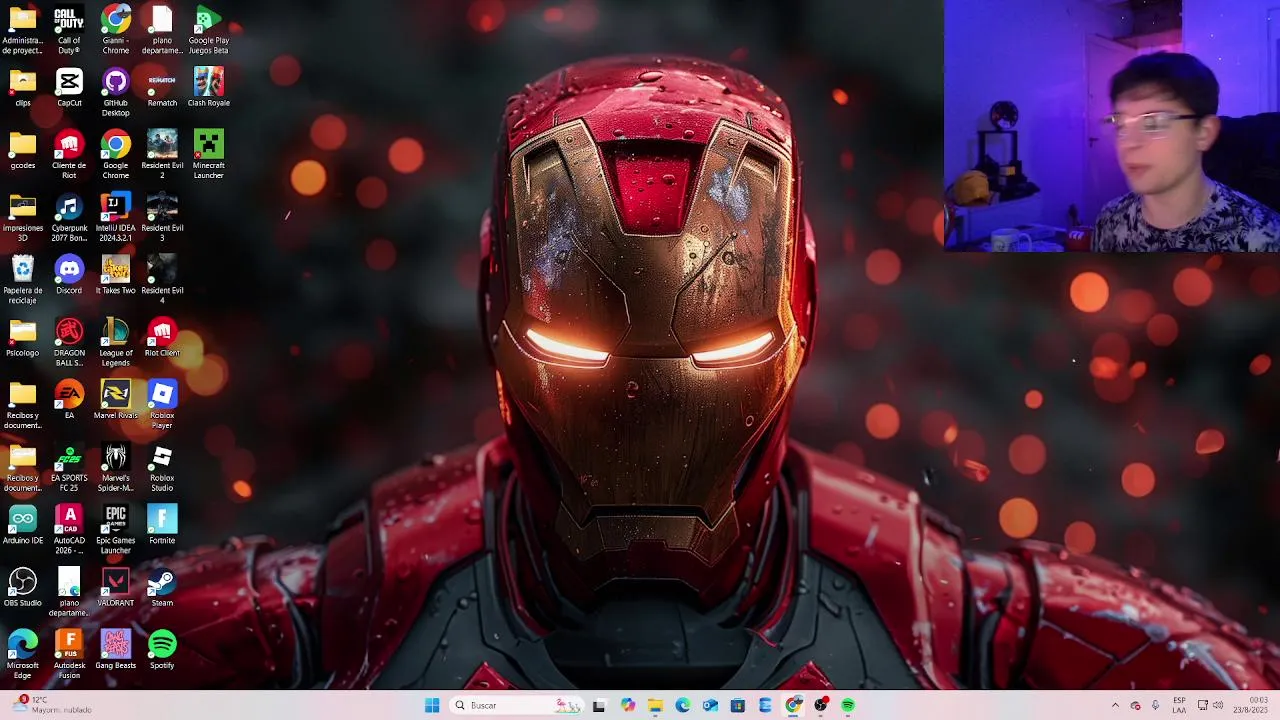Select the Resident Evil 4 icon
This screenshot has height=720, width=1280.
(x=162, y=280)
